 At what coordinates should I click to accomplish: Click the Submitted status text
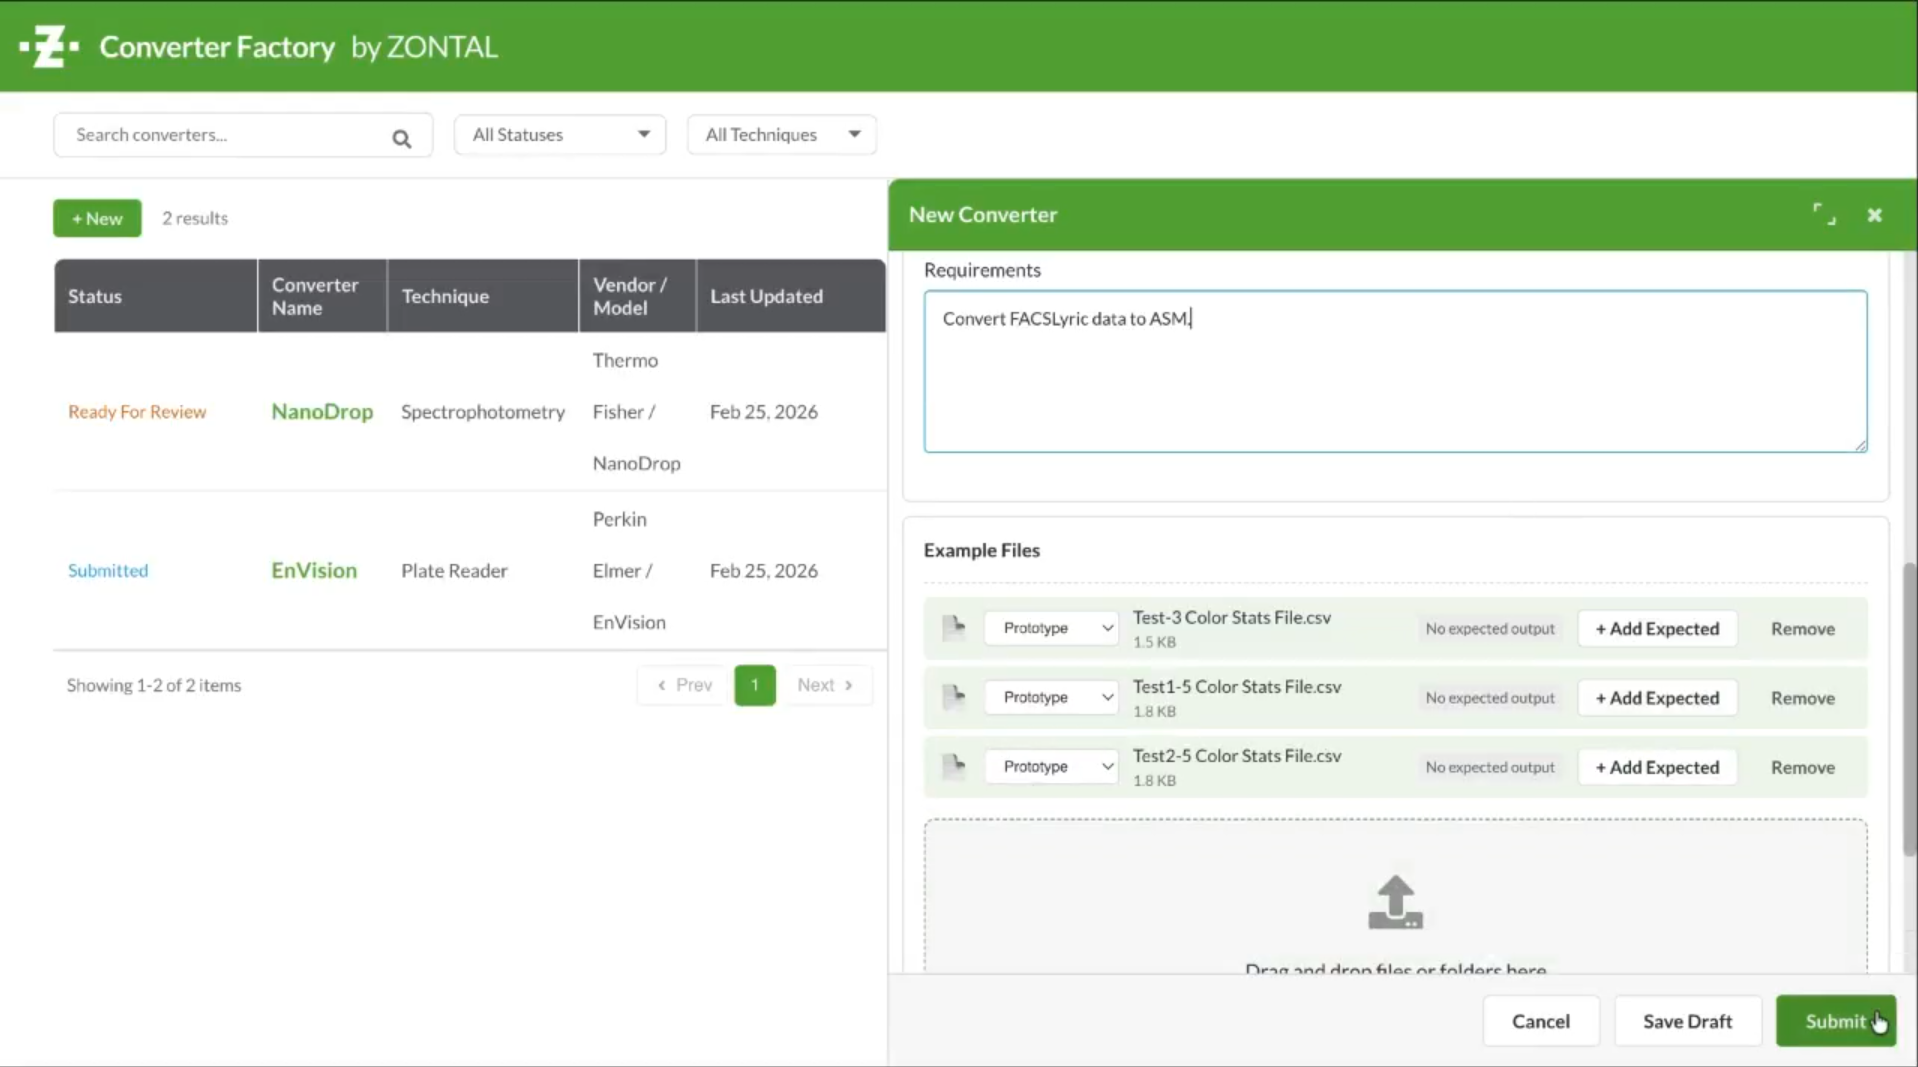[108, 570]
